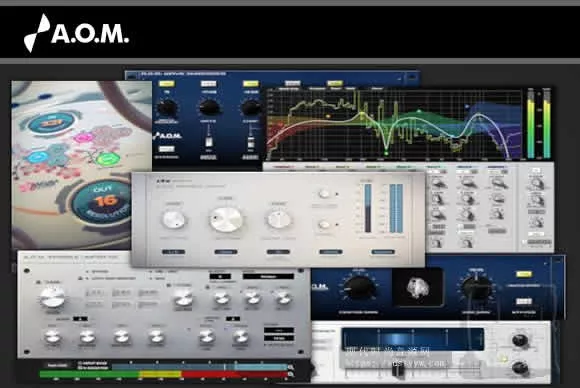Toggle the second white button on the top blue plugin

[208, 84]
